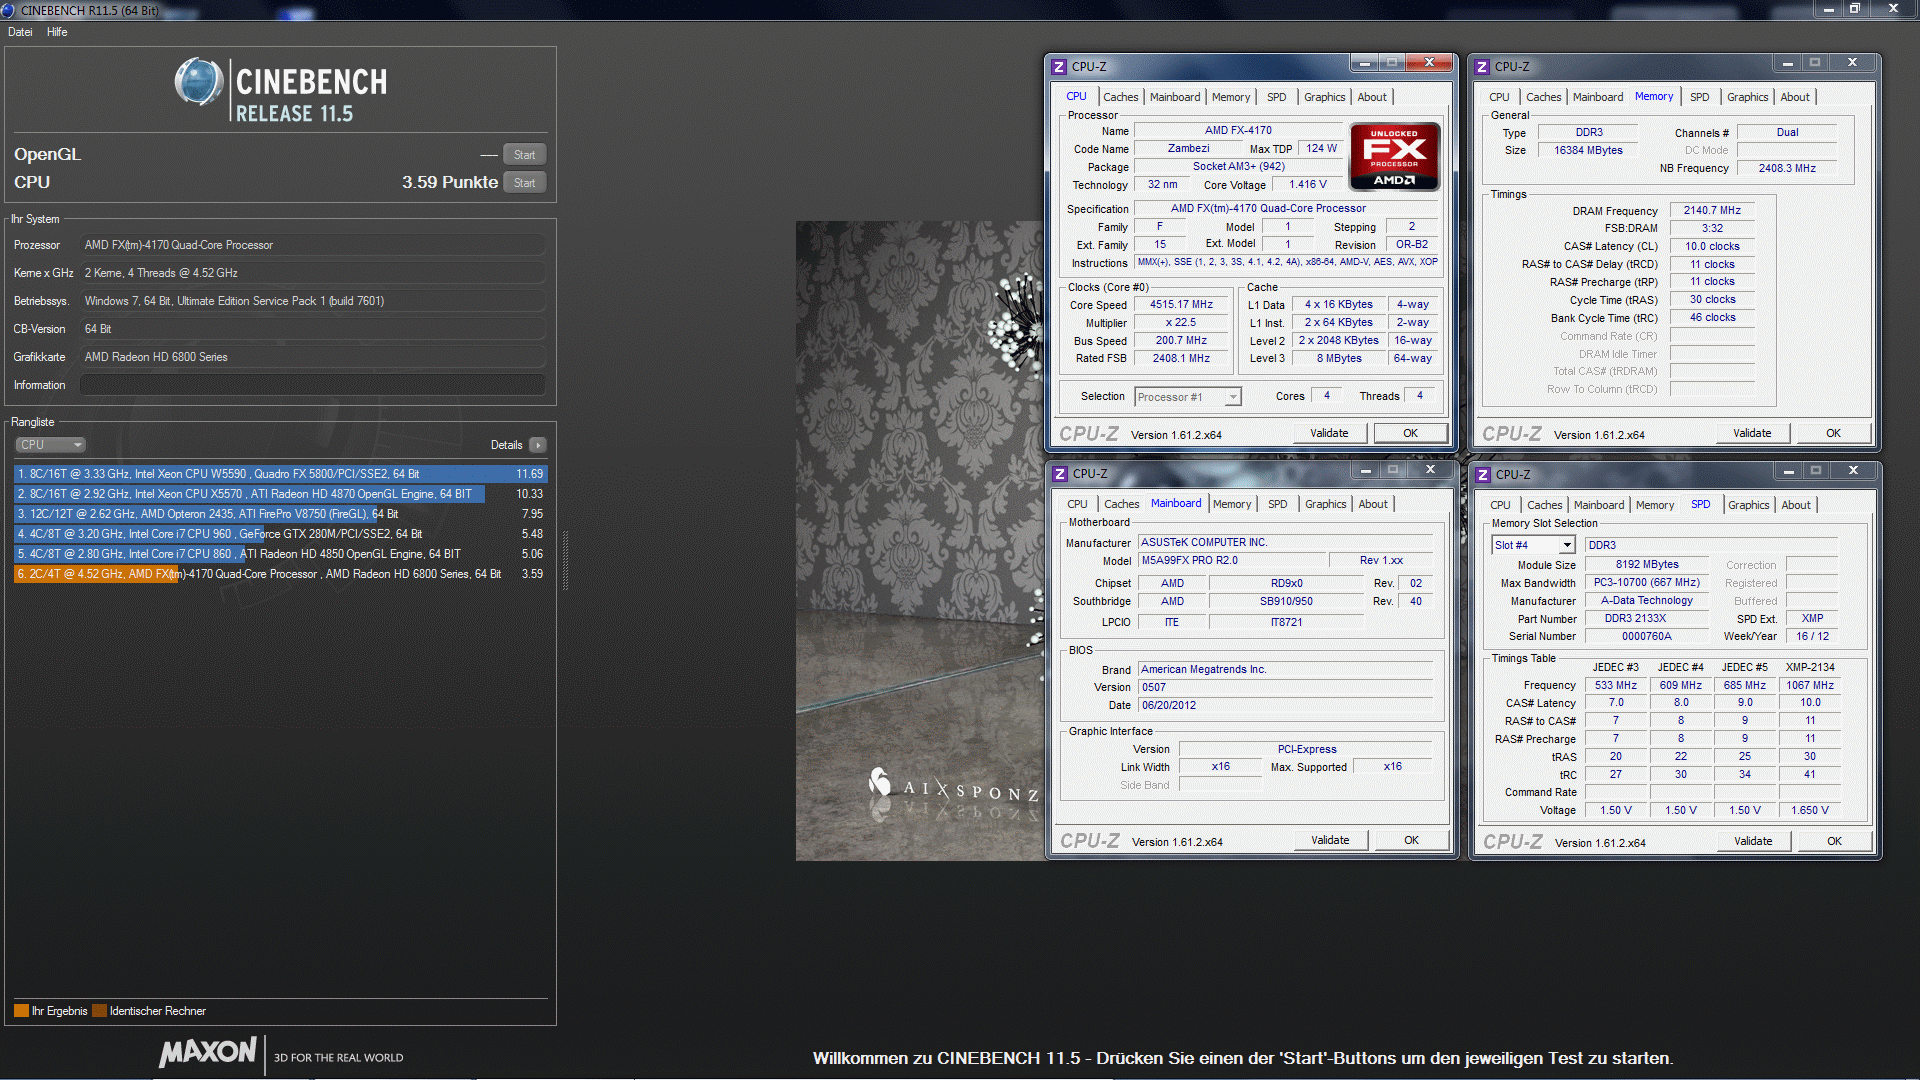Open the CPU ranking filter dropdown
This screenshot has height=1080, width=1920.
pos(50,445)
